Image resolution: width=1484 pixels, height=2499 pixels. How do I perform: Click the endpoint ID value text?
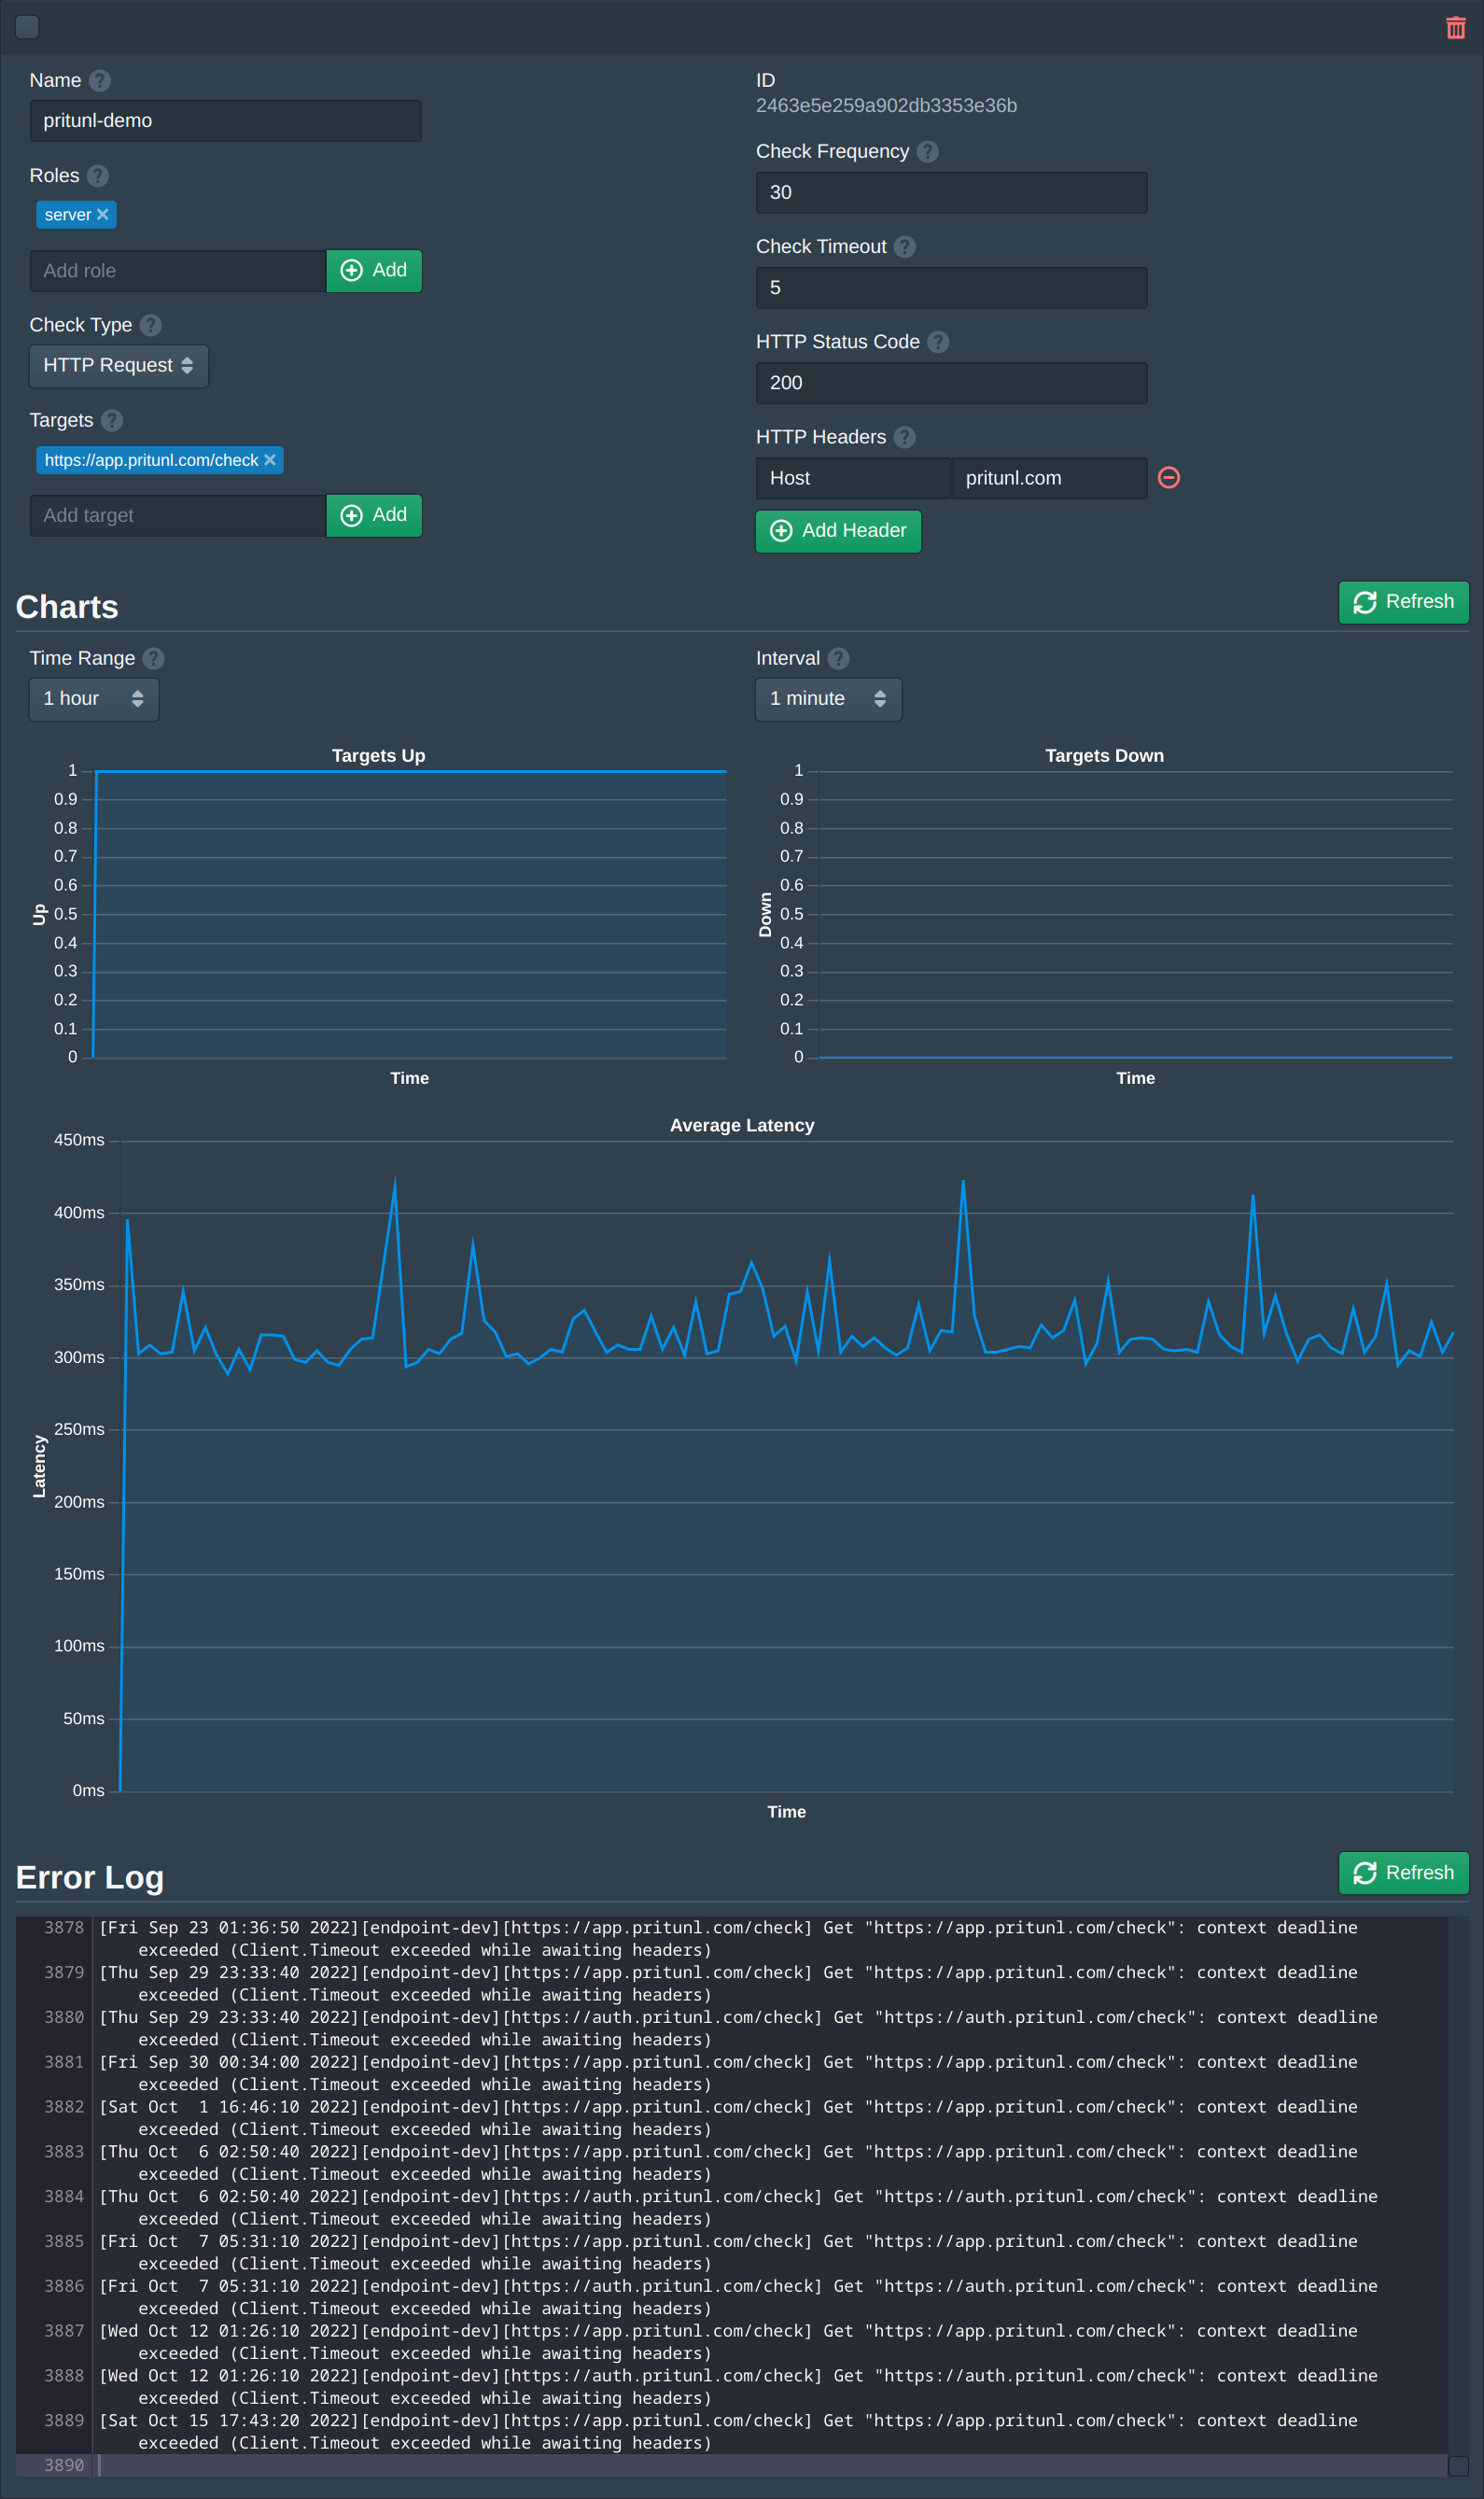pyautogui.click(x=886, y=106)
